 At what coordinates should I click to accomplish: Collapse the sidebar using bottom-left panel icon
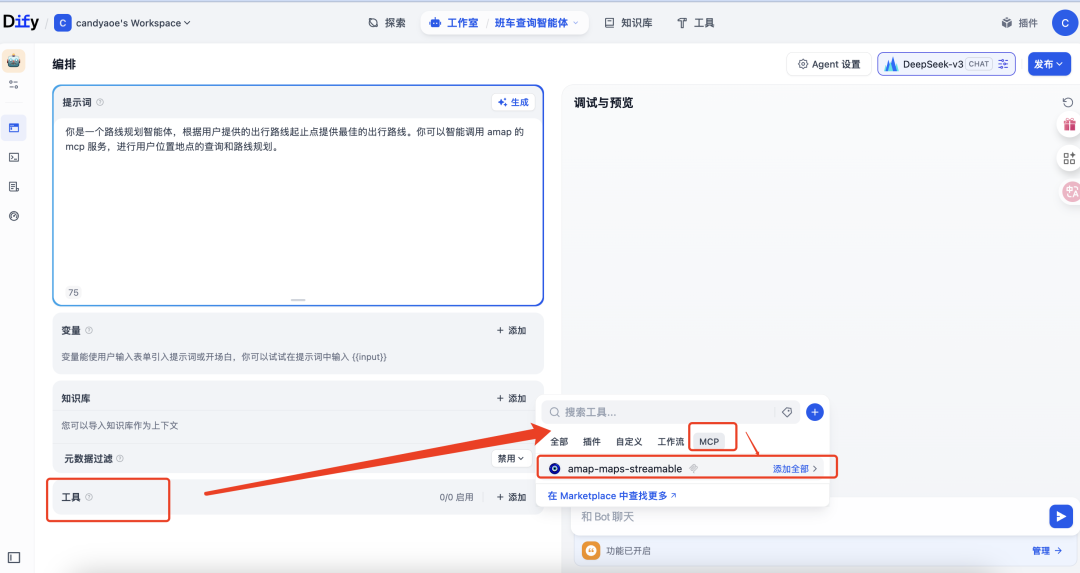[14, 557]
